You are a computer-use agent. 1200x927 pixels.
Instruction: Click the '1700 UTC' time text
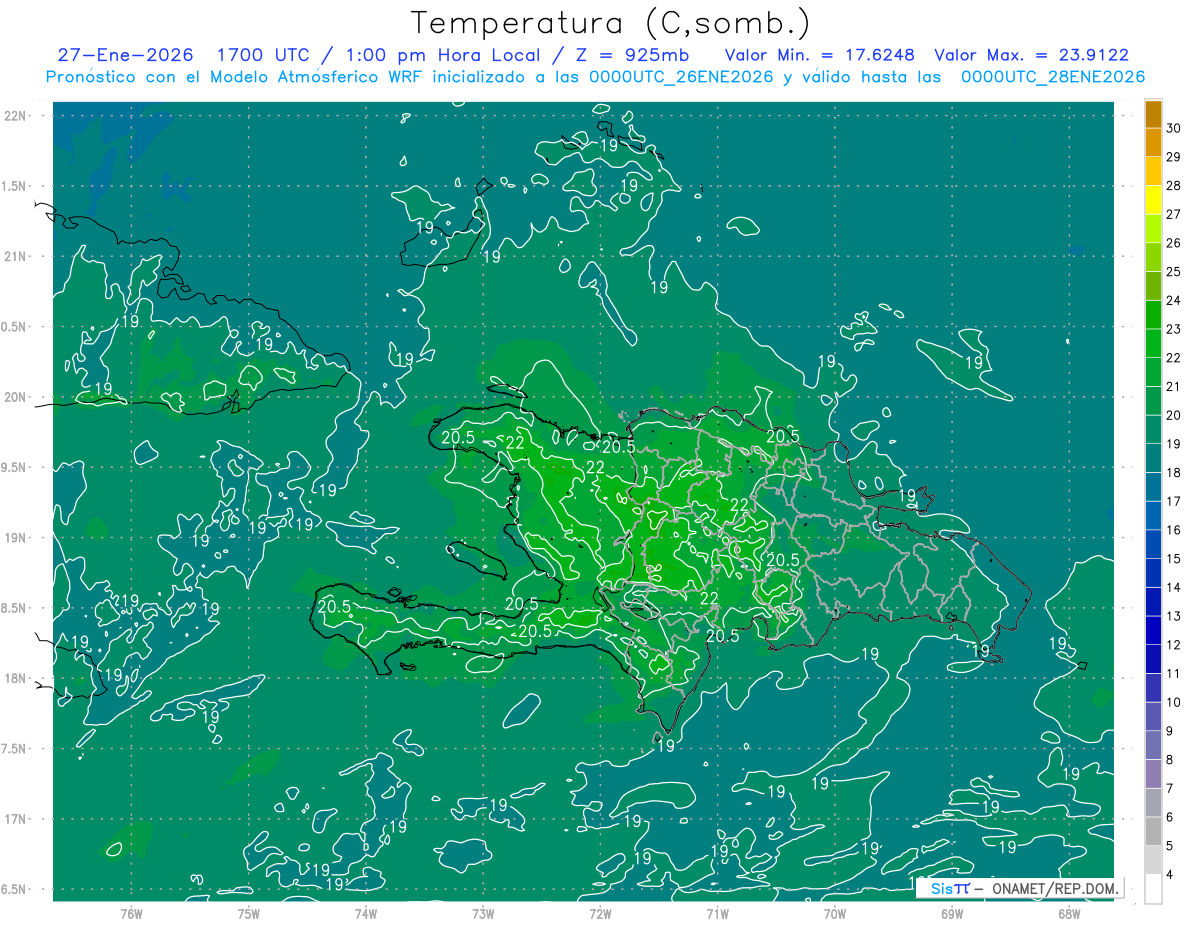(265, 56)
